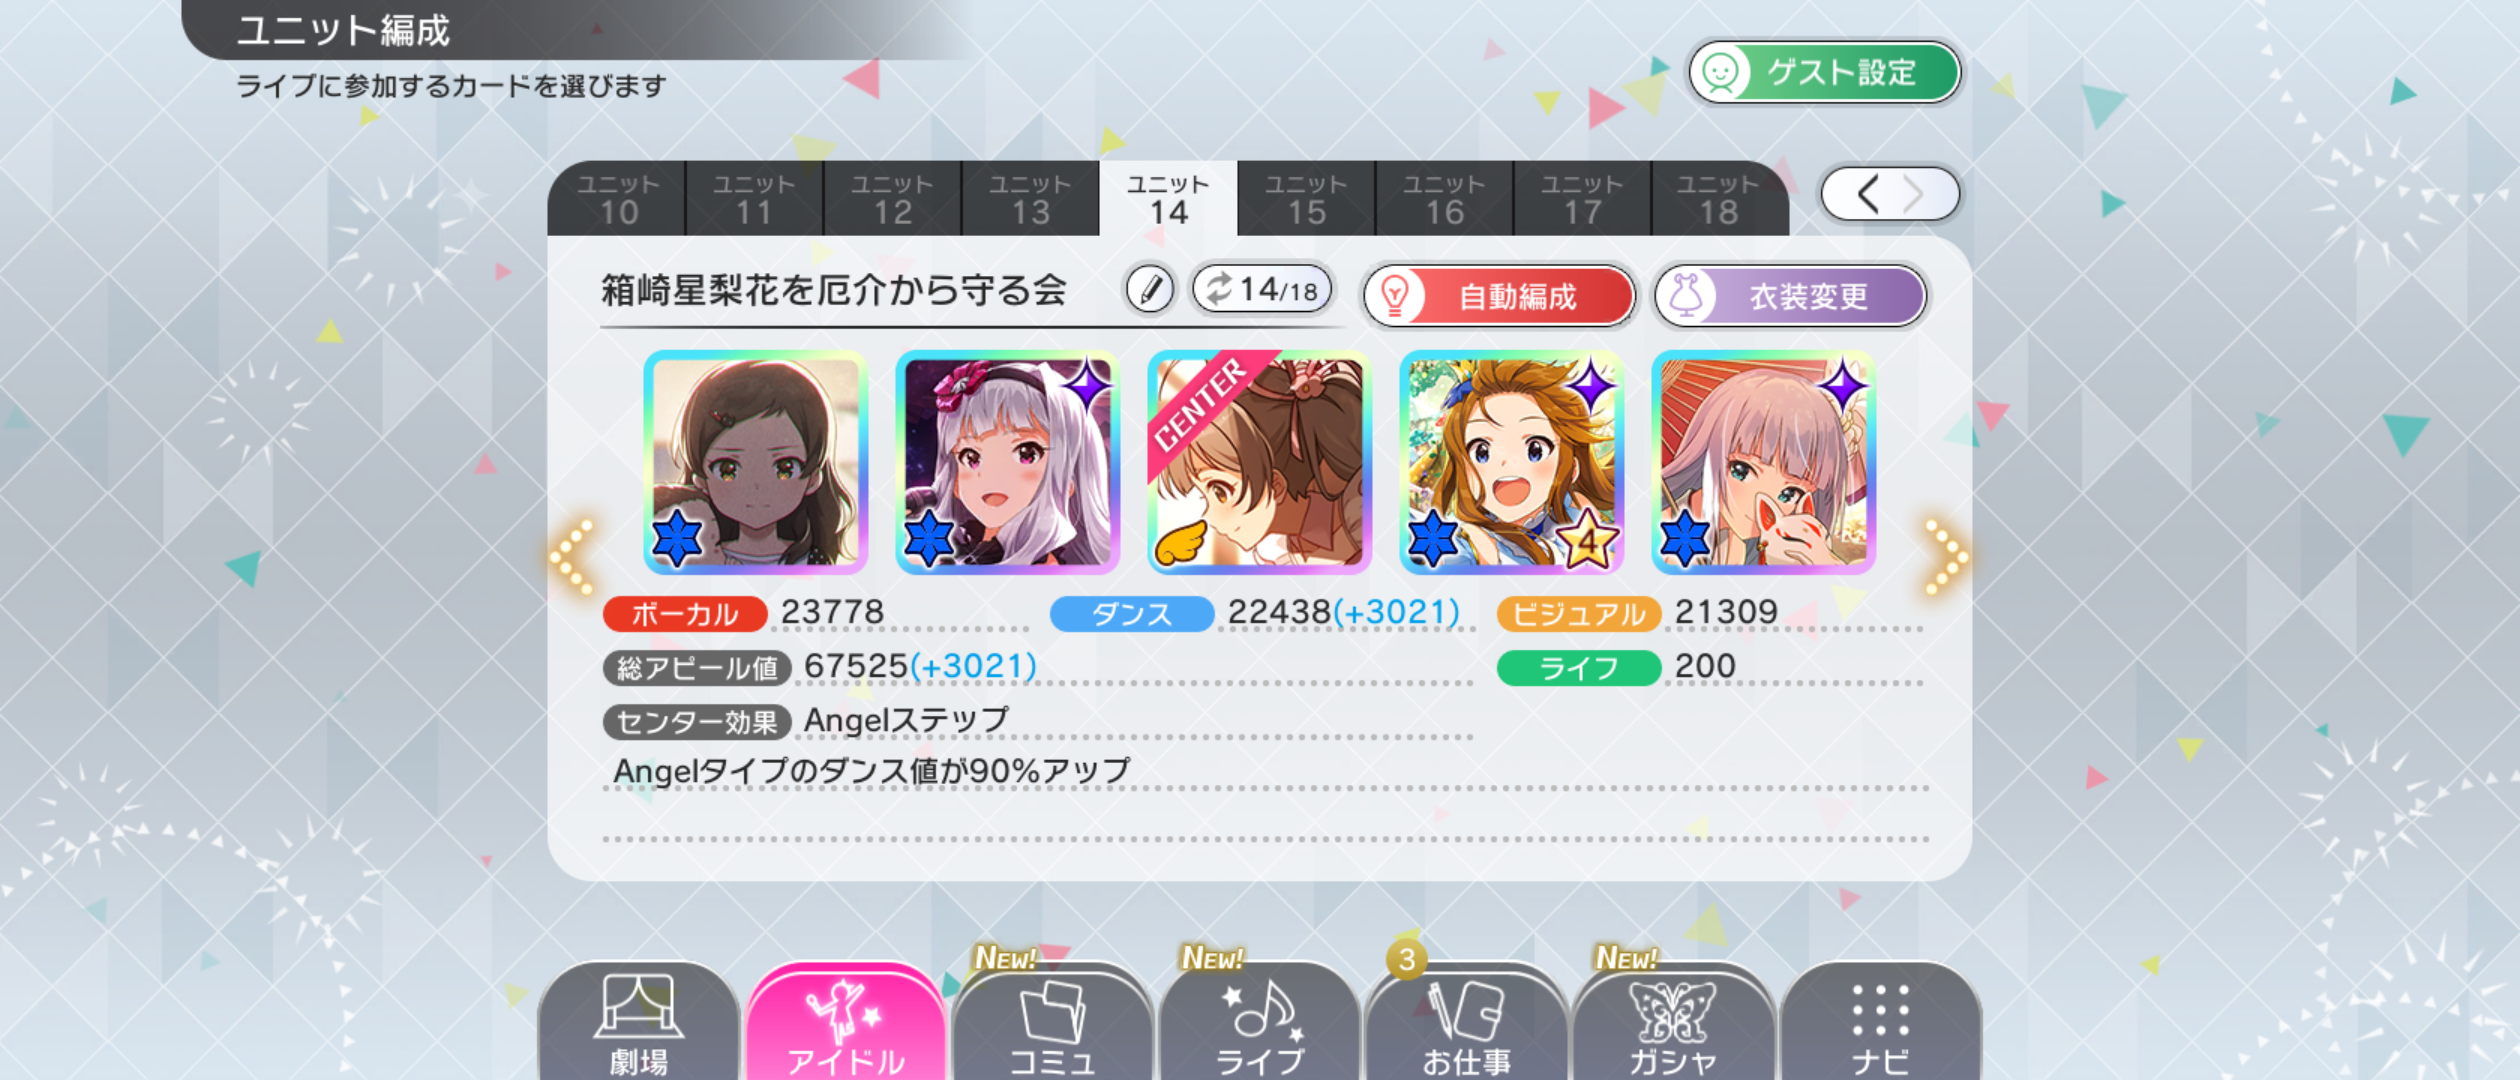Select the CENTER idol card thumbnail

coord(1260,462)
